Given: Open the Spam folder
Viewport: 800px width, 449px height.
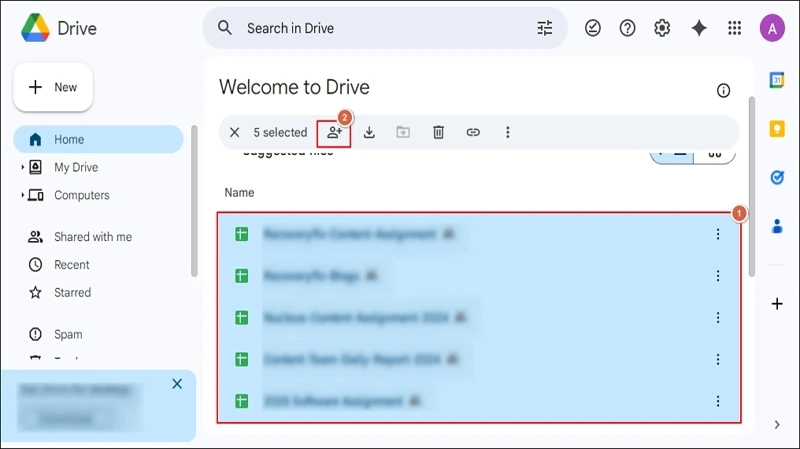Looking at the screenshot, I should point(68,334).
